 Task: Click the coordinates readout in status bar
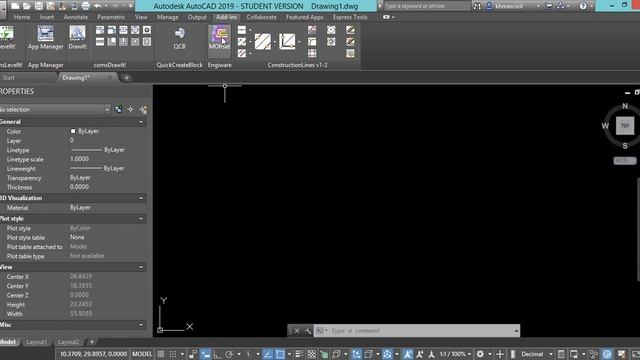(93, 354)
